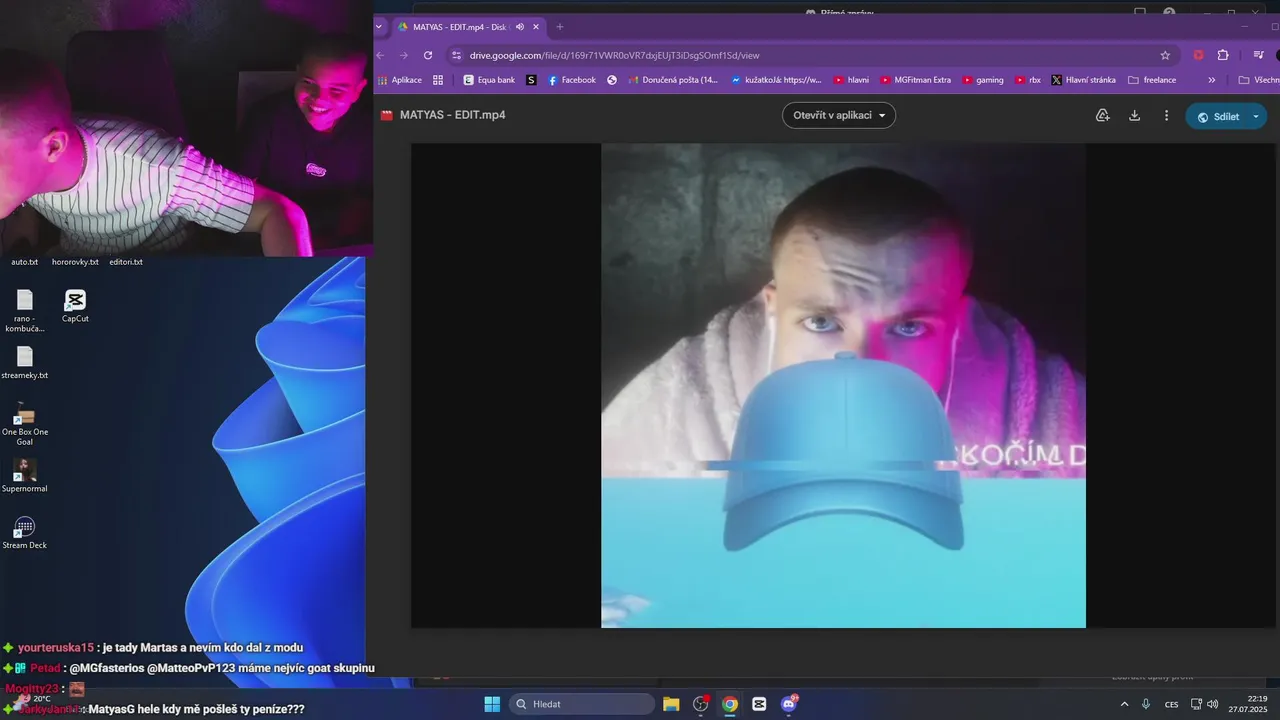This screenshot has height=720, width=1280.
Task: Click the microphone icon in the system tray
Action: click(x=1146, y=704)
